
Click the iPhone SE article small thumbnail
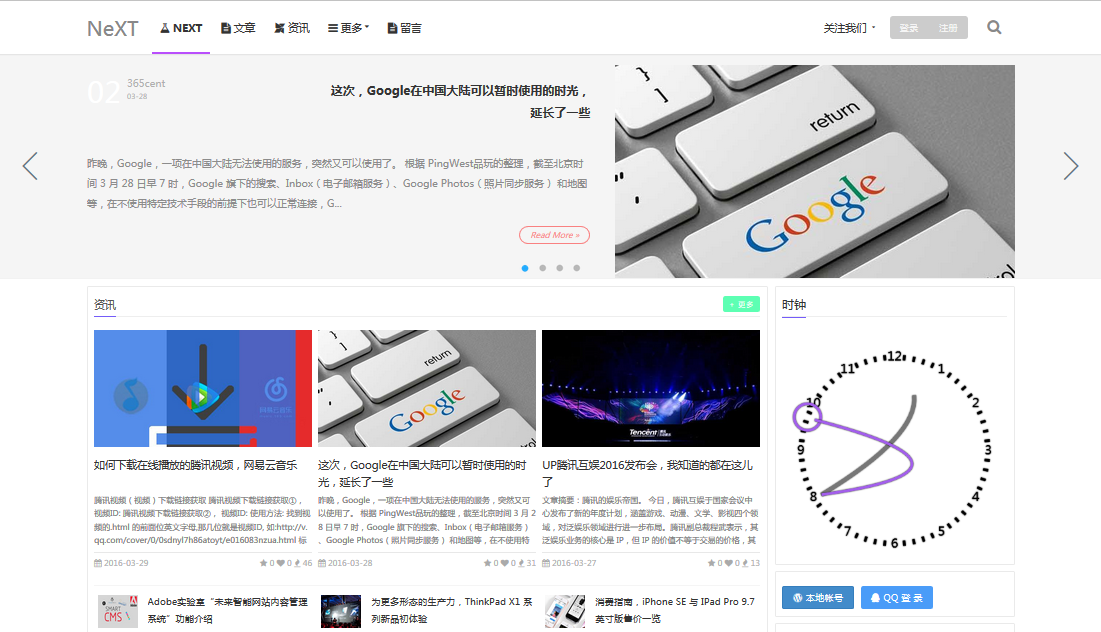click(565, 611)
